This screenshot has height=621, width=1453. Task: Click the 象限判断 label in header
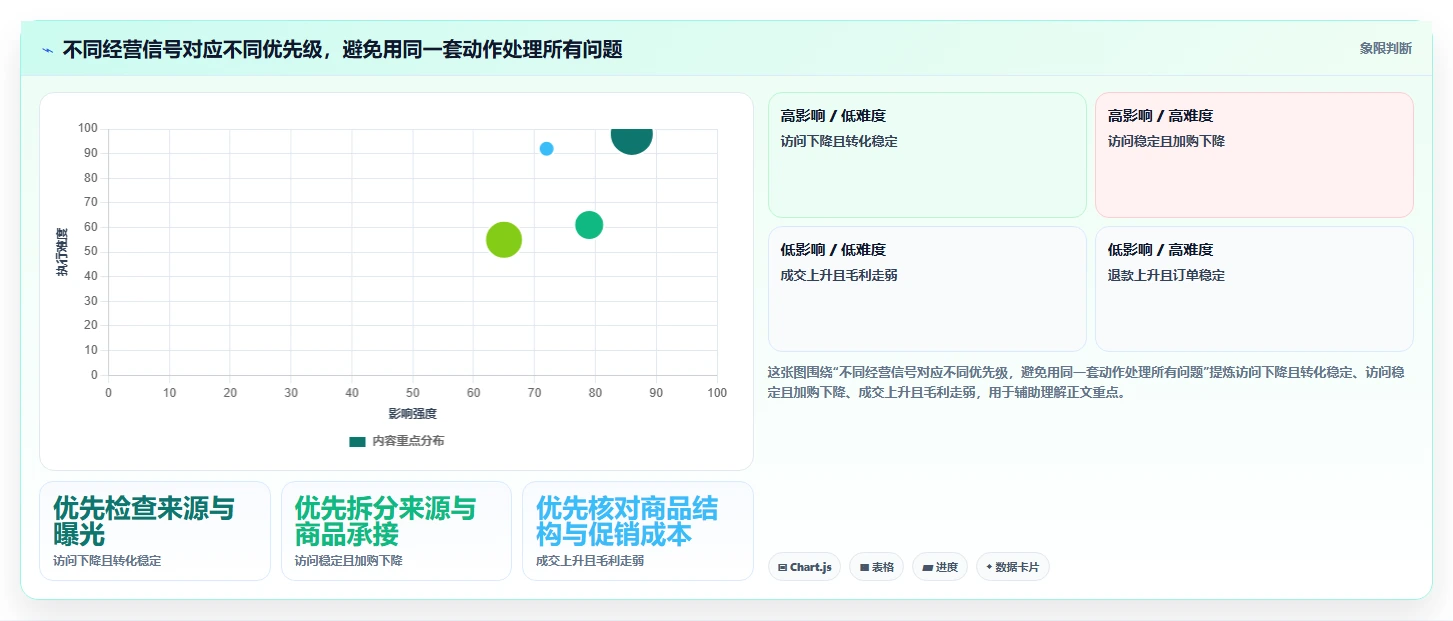(1386, 48)
